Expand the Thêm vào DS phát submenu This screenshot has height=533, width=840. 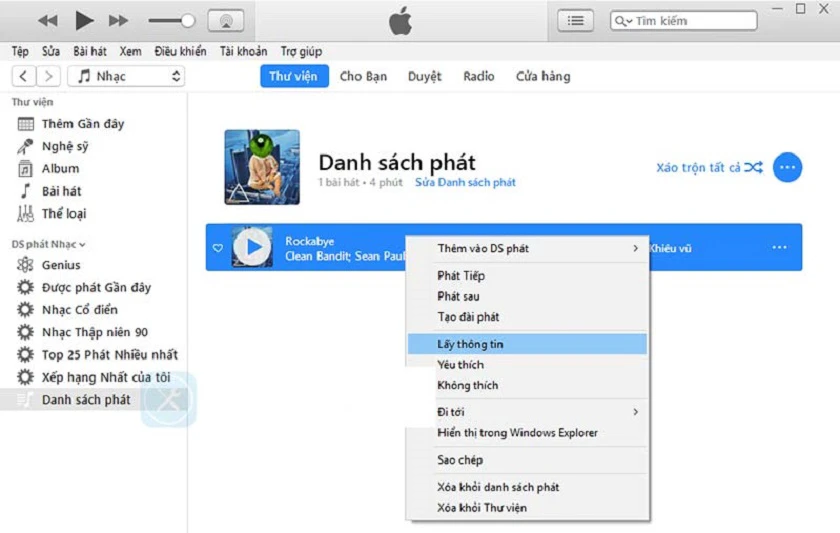tap(527, 248)
